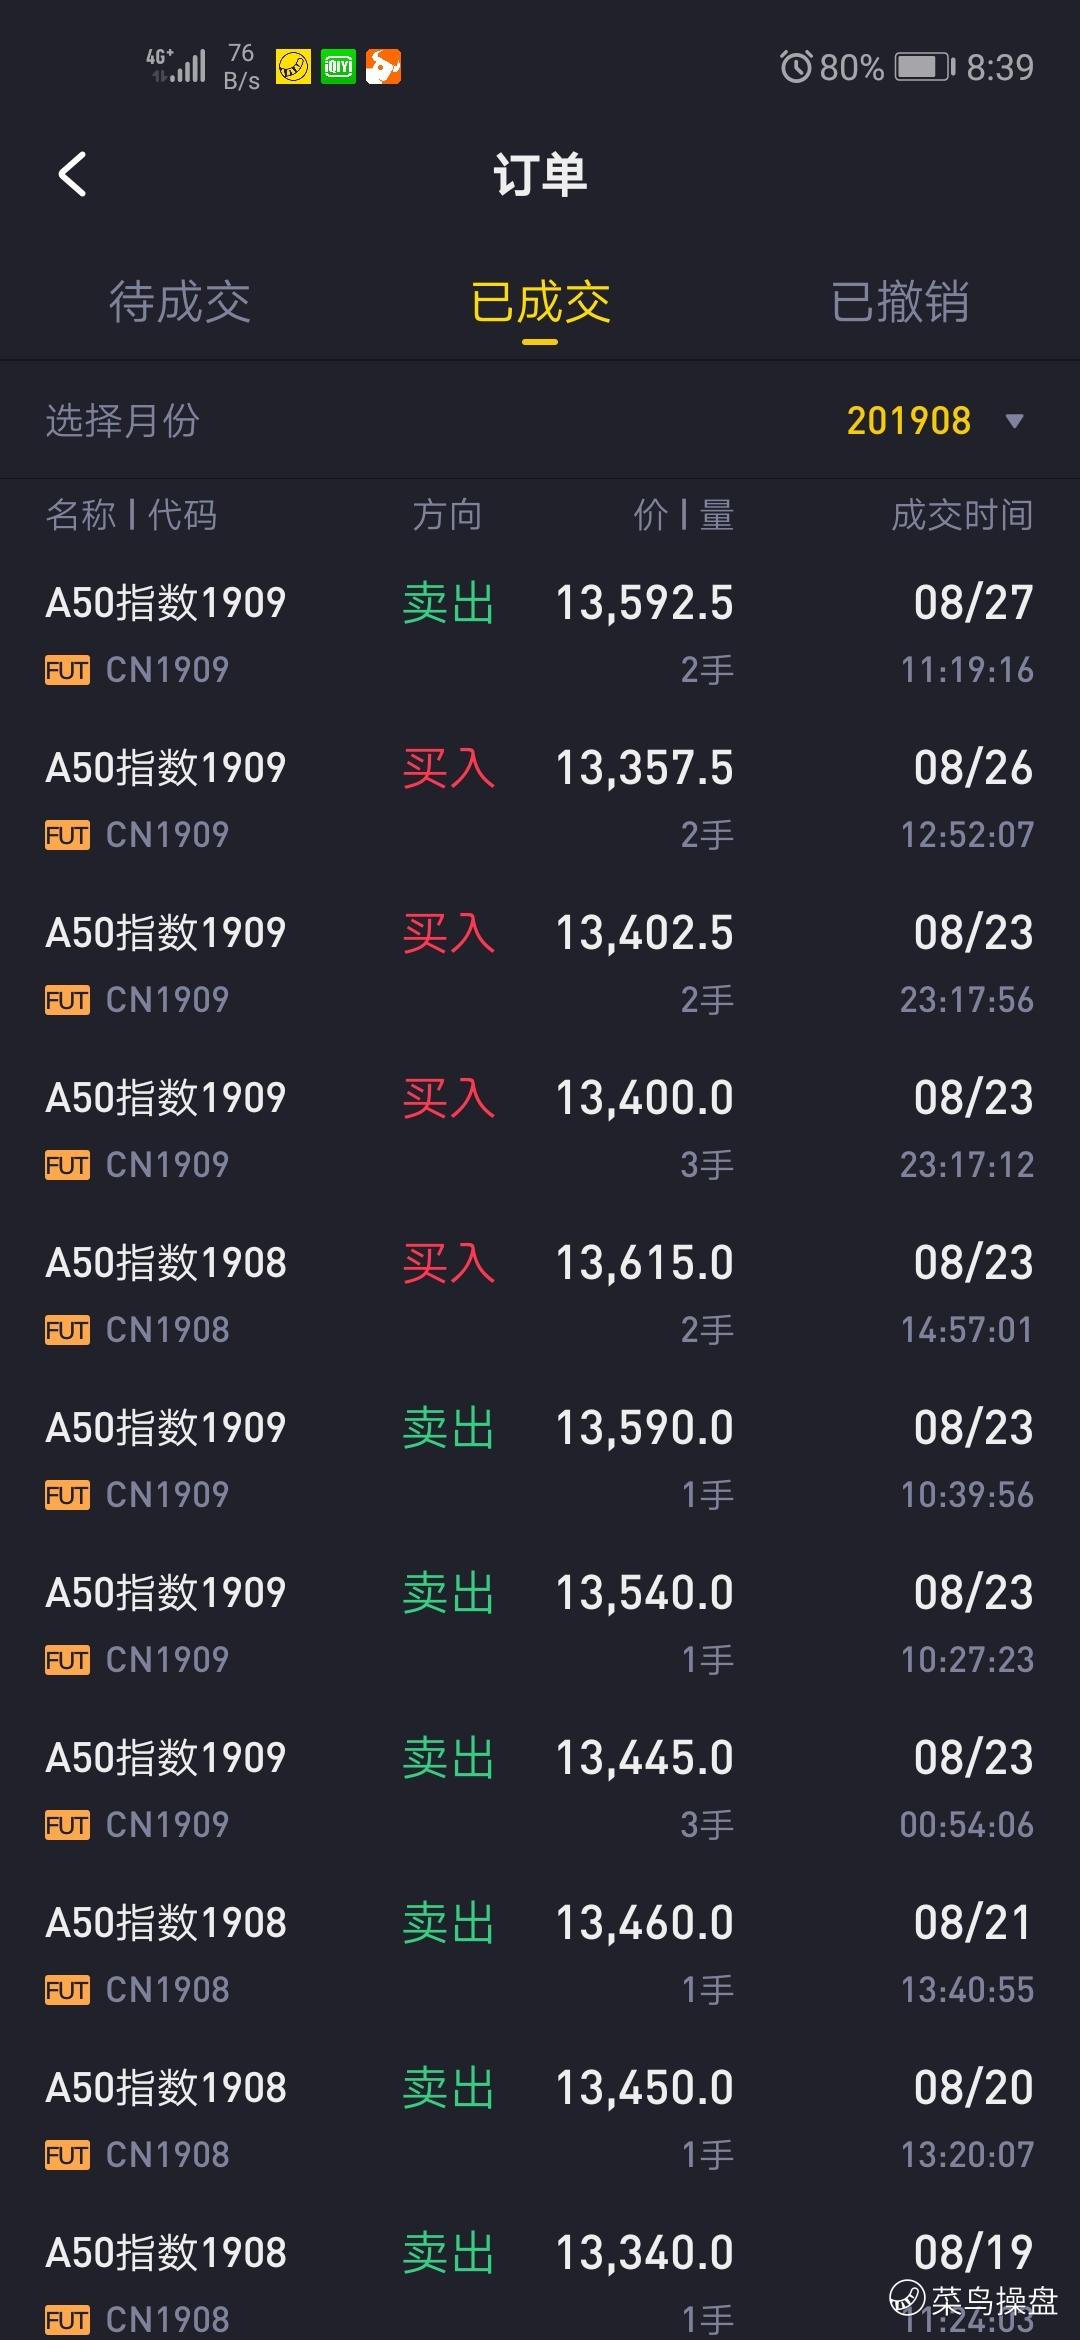
Task: Select the 已成交 tab
Action: pos(540,302)
